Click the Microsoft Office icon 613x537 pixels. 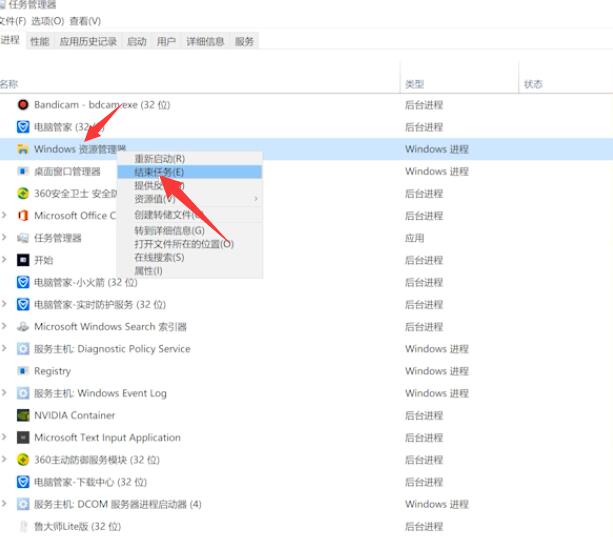23,216
